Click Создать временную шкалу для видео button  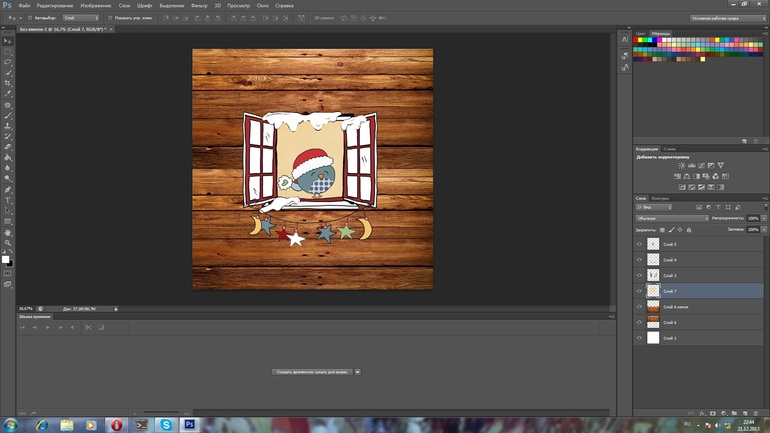point(311,372)
